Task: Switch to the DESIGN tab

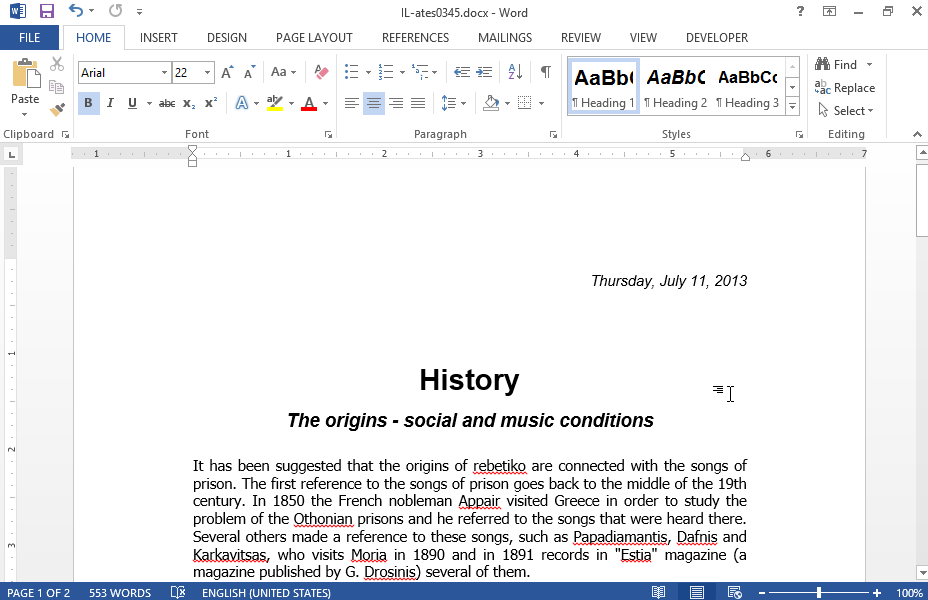Action: (227, 38)
